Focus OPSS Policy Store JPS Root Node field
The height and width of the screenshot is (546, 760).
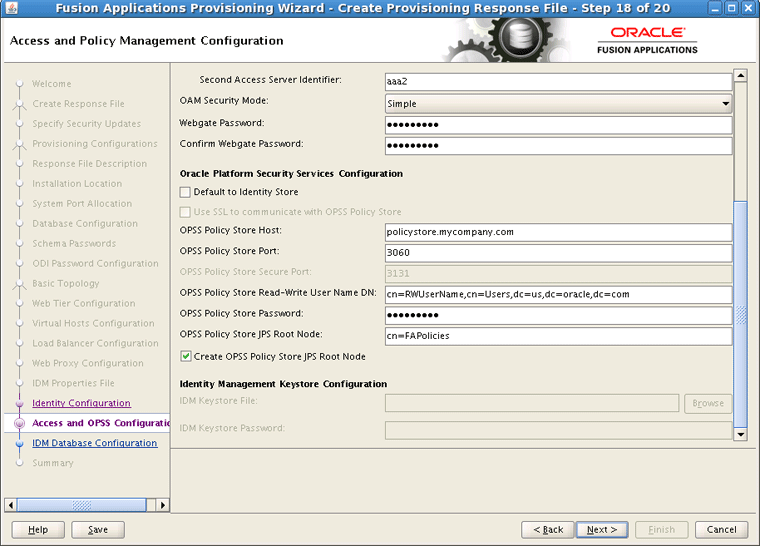click(x=558, y=336)
